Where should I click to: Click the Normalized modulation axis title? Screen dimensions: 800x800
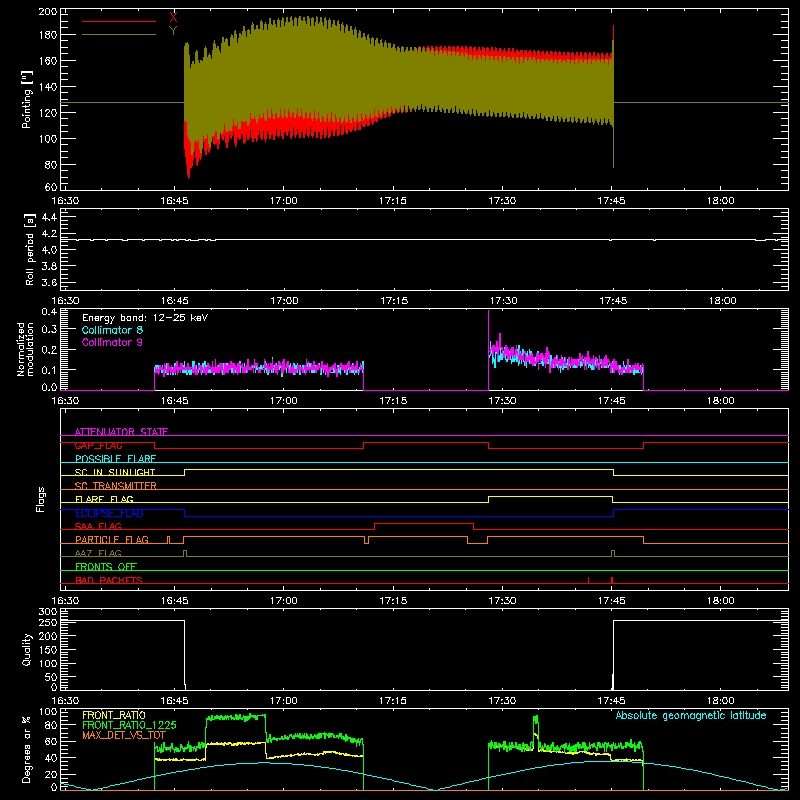click(26, 349)
